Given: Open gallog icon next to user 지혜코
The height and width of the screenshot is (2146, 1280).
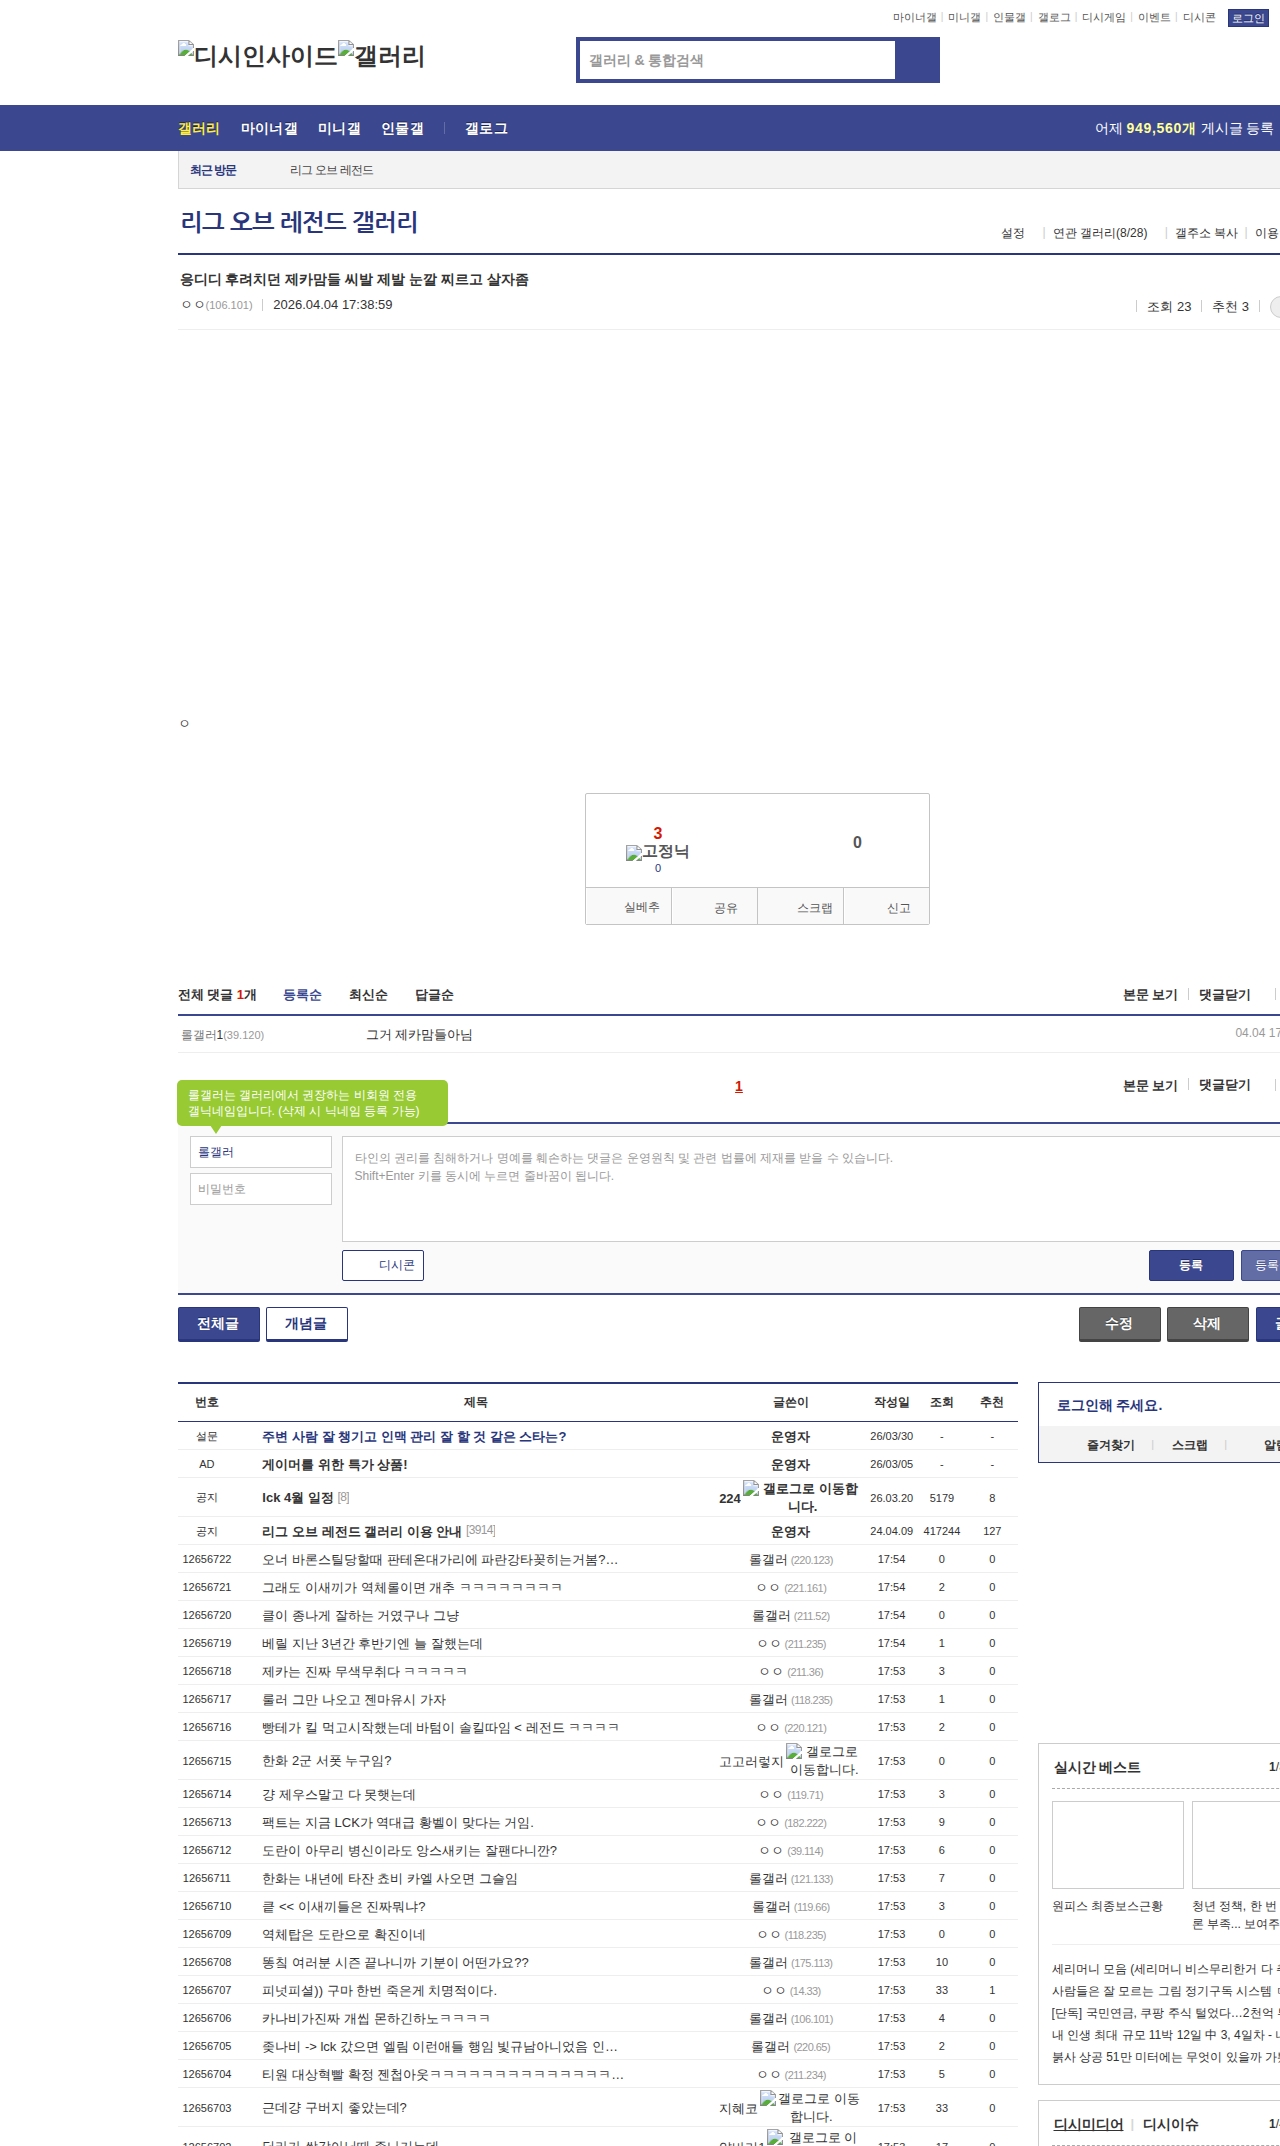Looking at the screenshot, I should 768,2098.
